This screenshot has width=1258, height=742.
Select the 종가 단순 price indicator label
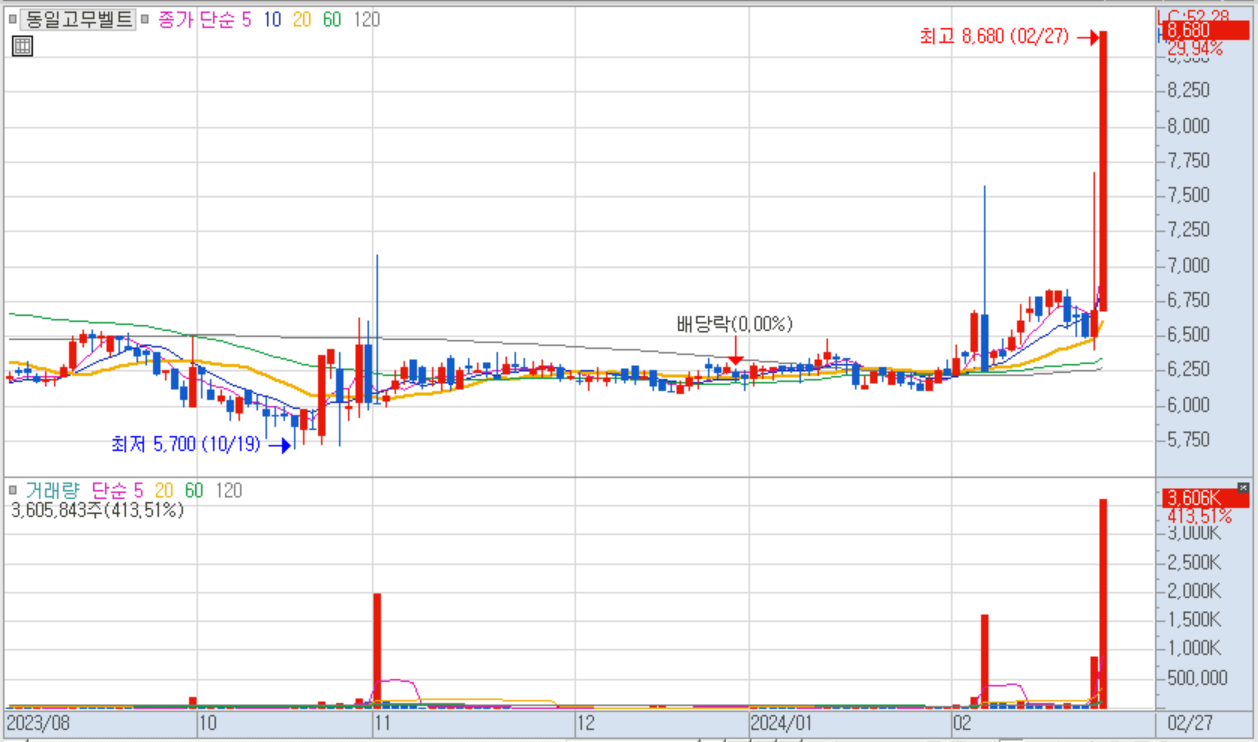[197, 19]
